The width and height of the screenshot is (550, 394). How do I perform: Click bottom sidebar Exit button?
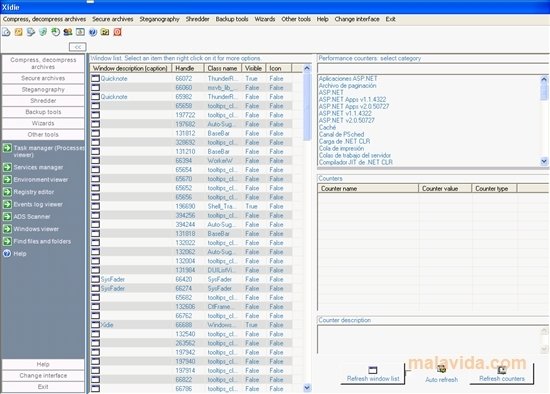(x=43, y=387)
